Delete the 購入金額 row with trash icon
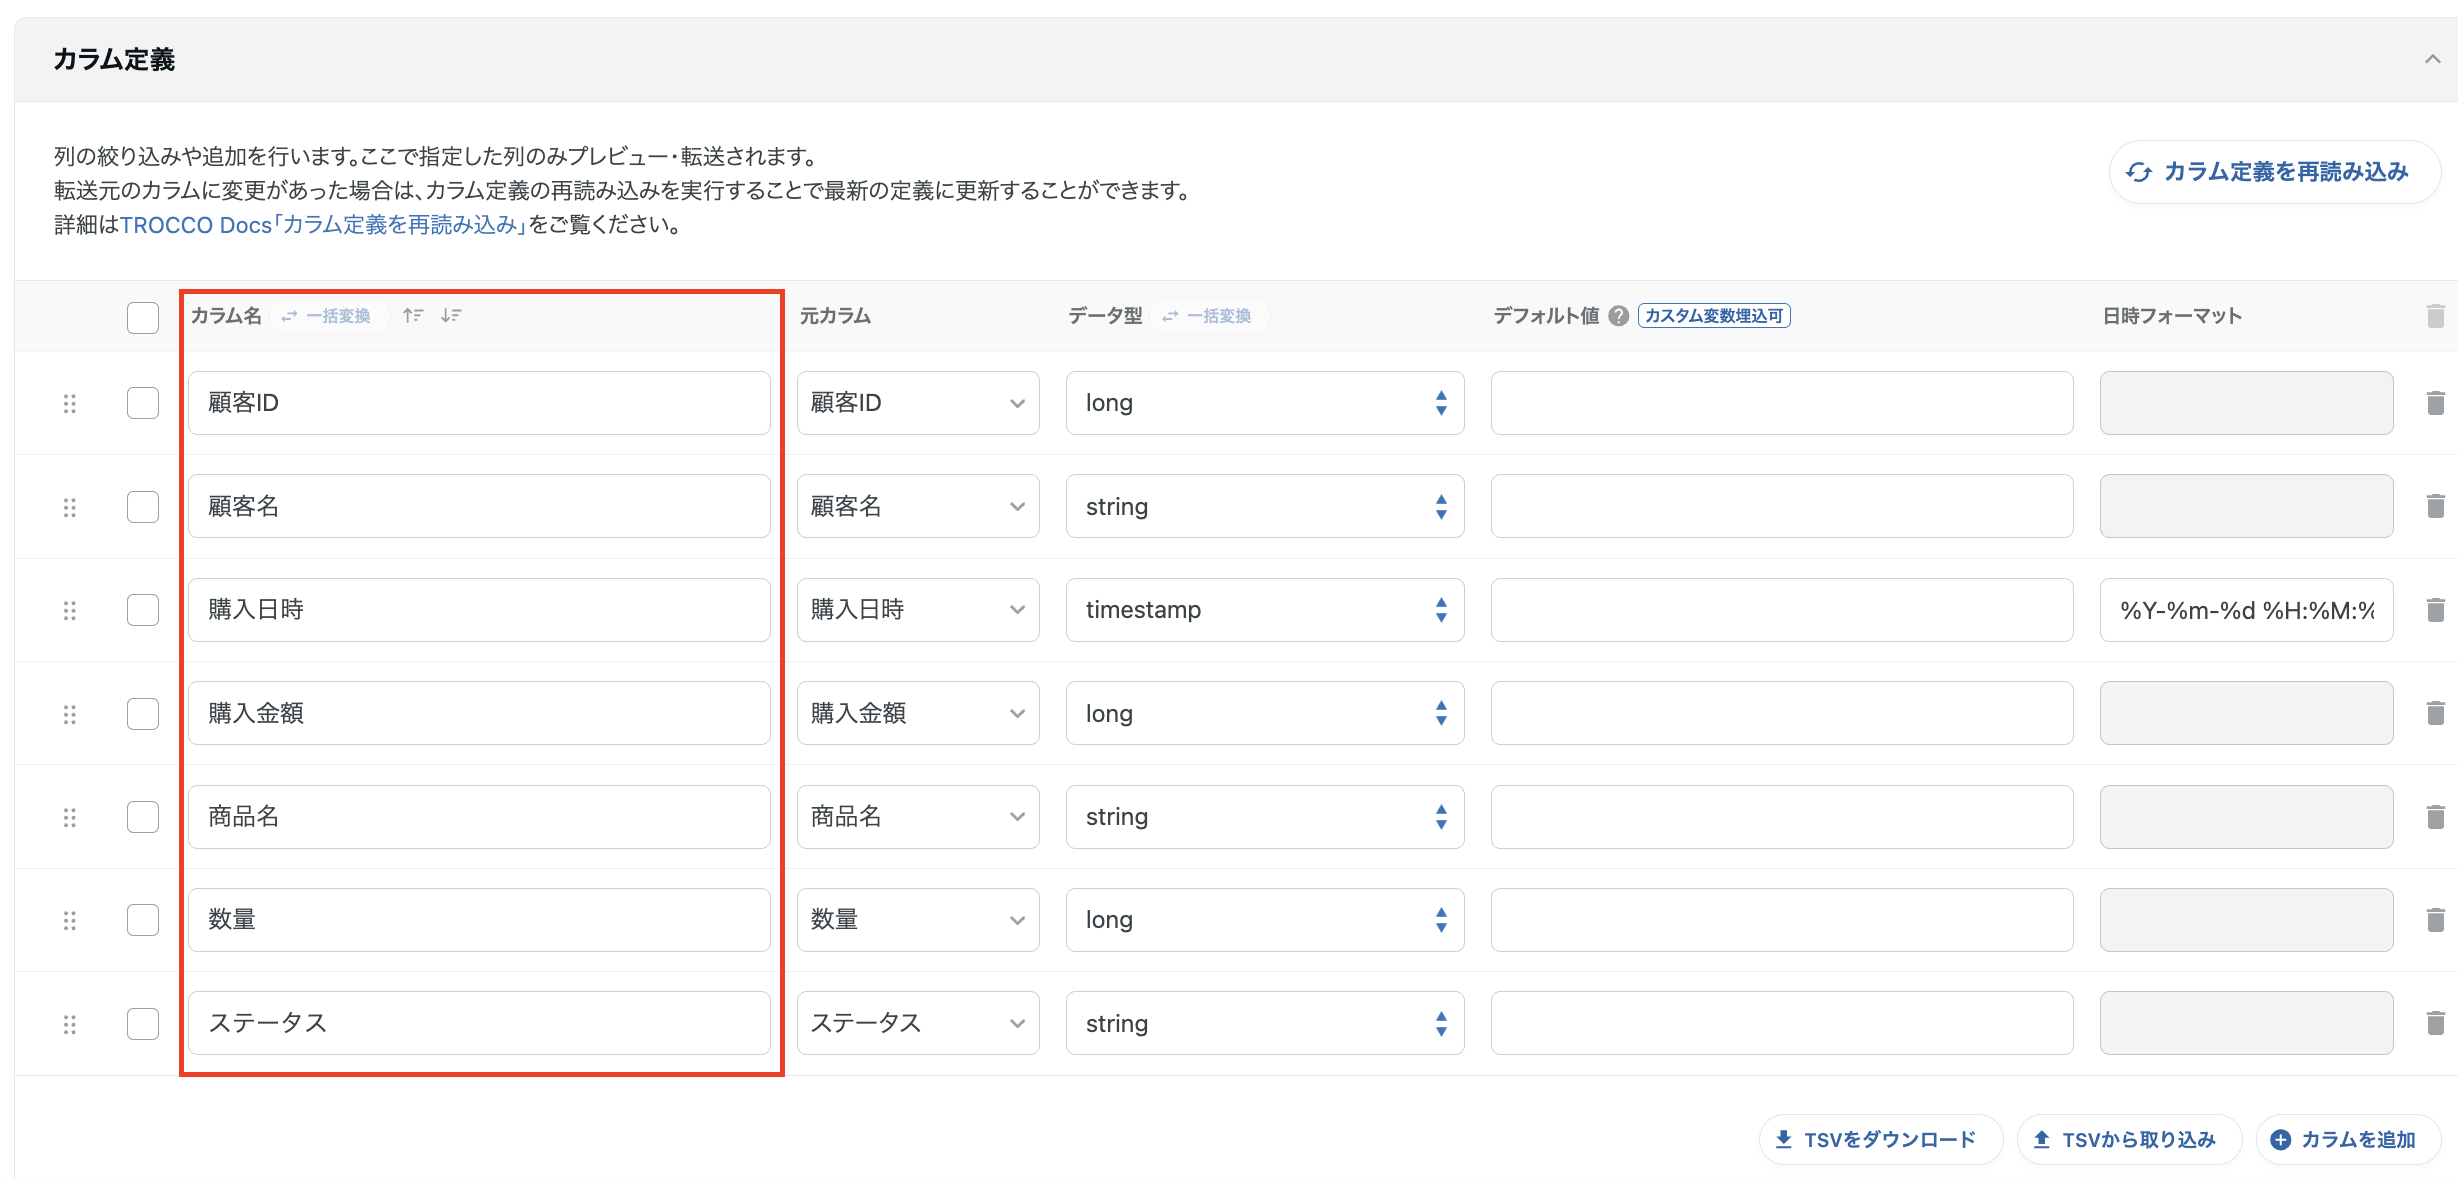Screen dimensions: 2458x1178 (2435, 713)
